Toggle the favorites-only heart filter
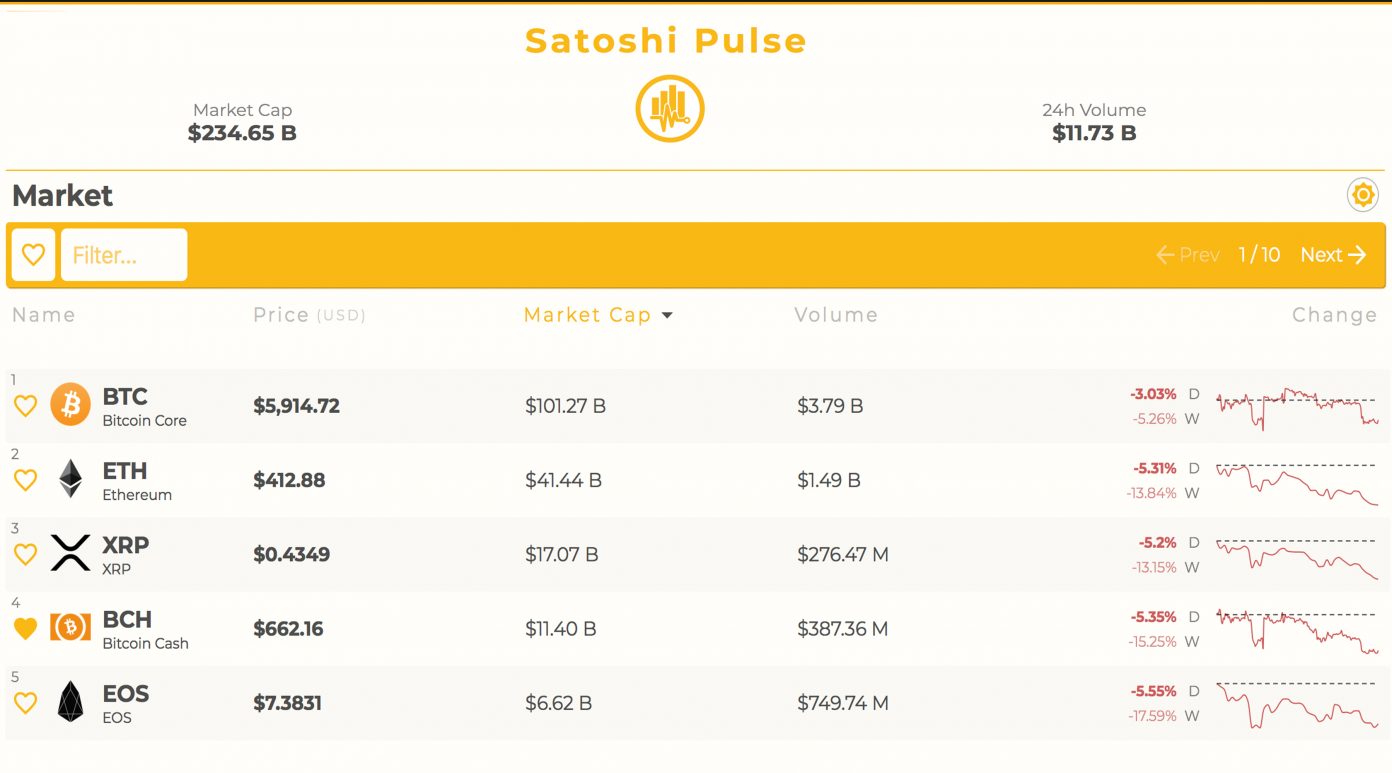The width and height of the screenshot is (1392, 773). click(x=33, y=255)
